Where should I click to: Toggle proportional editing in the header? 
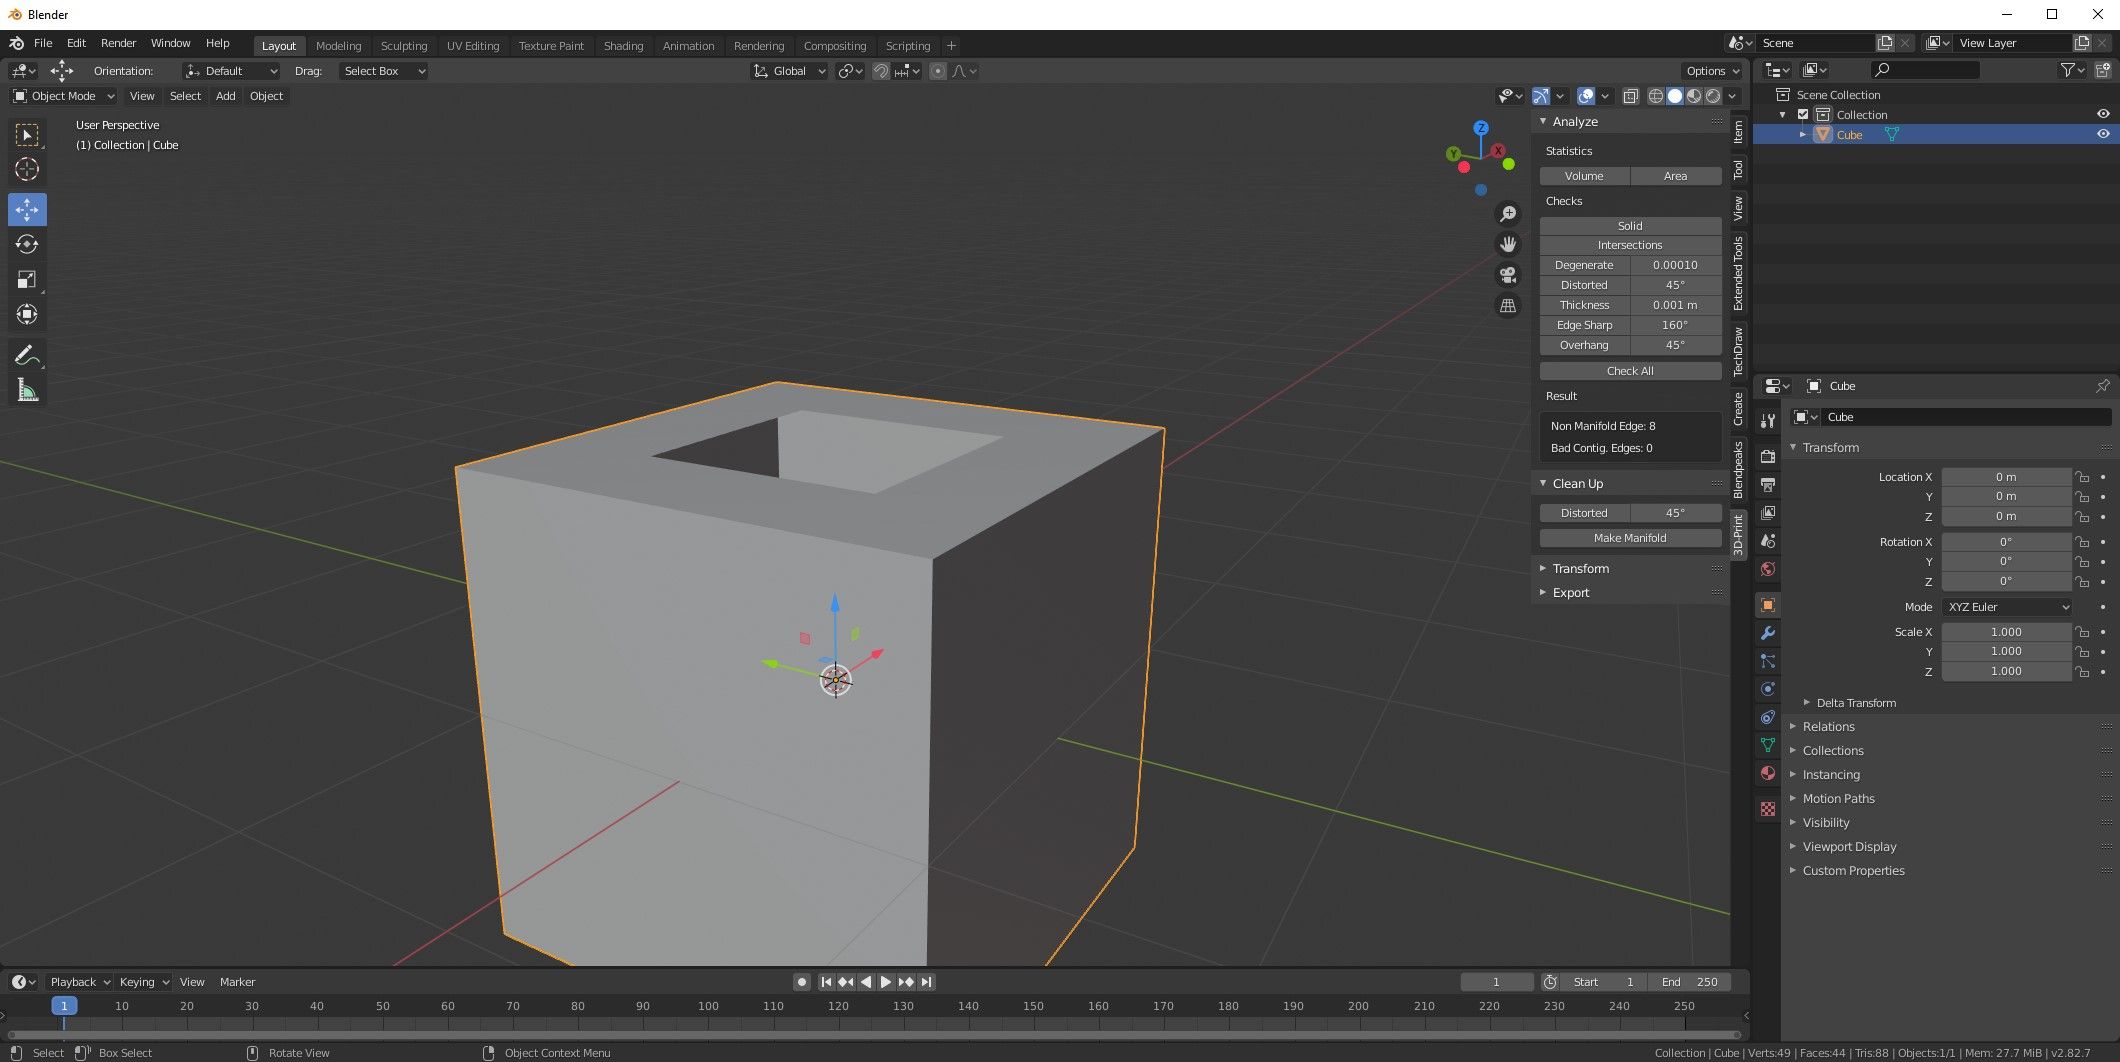click(x=937, y=71)
